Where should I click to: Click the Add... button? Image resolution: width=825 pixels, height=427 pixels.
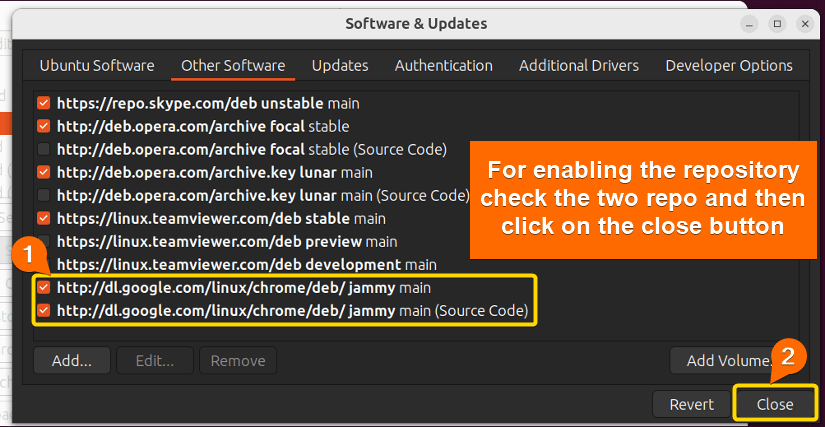click(x=72, y=361)
